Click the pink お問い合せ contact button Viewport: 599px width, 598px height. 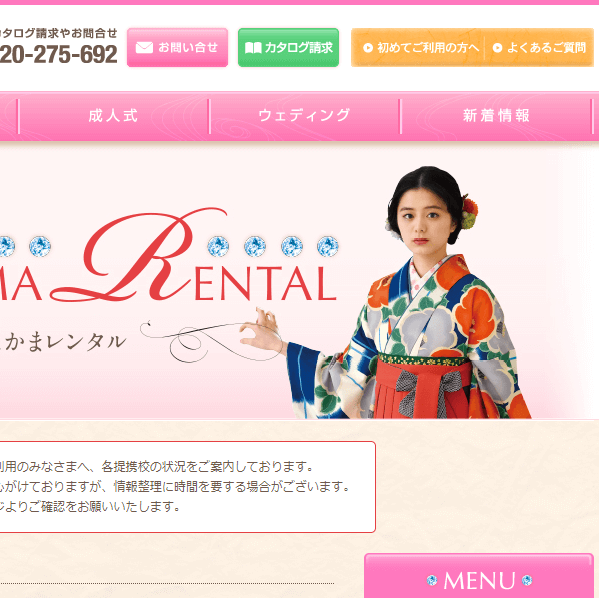click(177, 47)
